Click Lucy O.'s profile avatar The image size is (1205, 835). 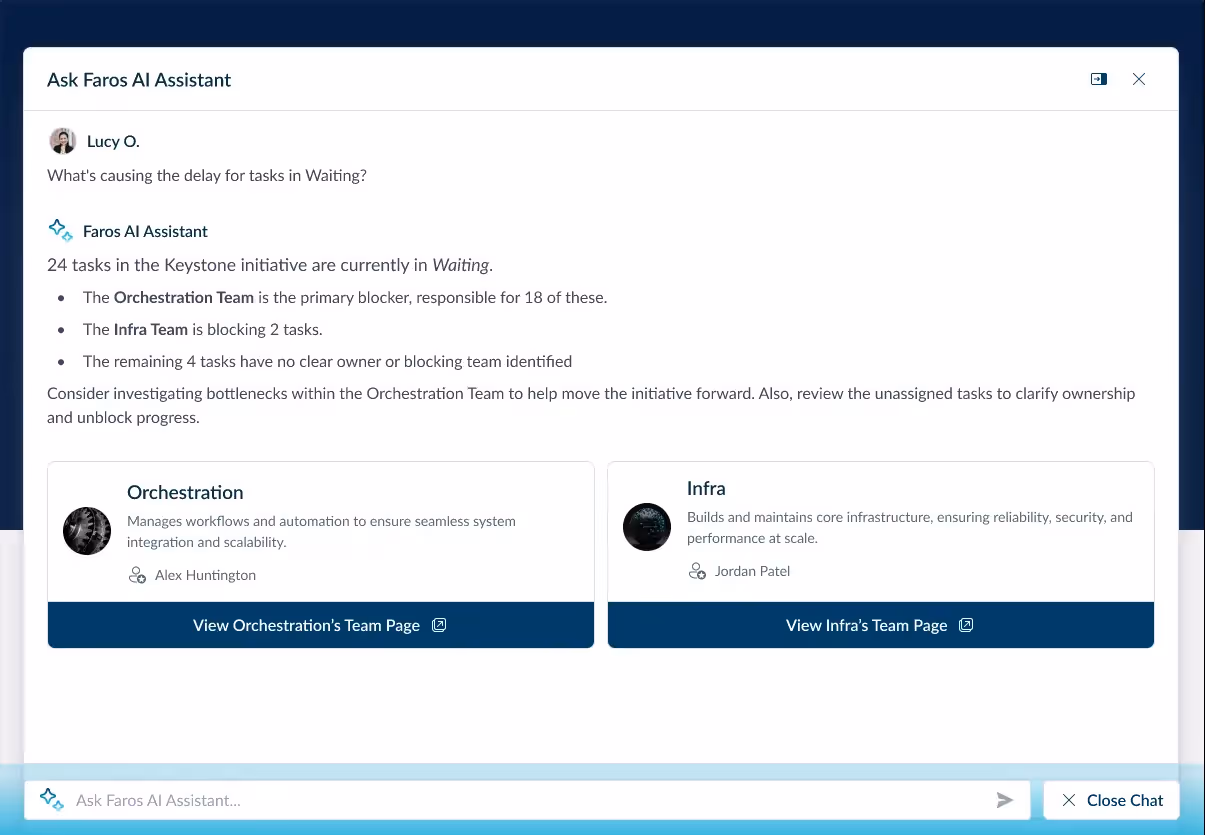pos(62,140)
